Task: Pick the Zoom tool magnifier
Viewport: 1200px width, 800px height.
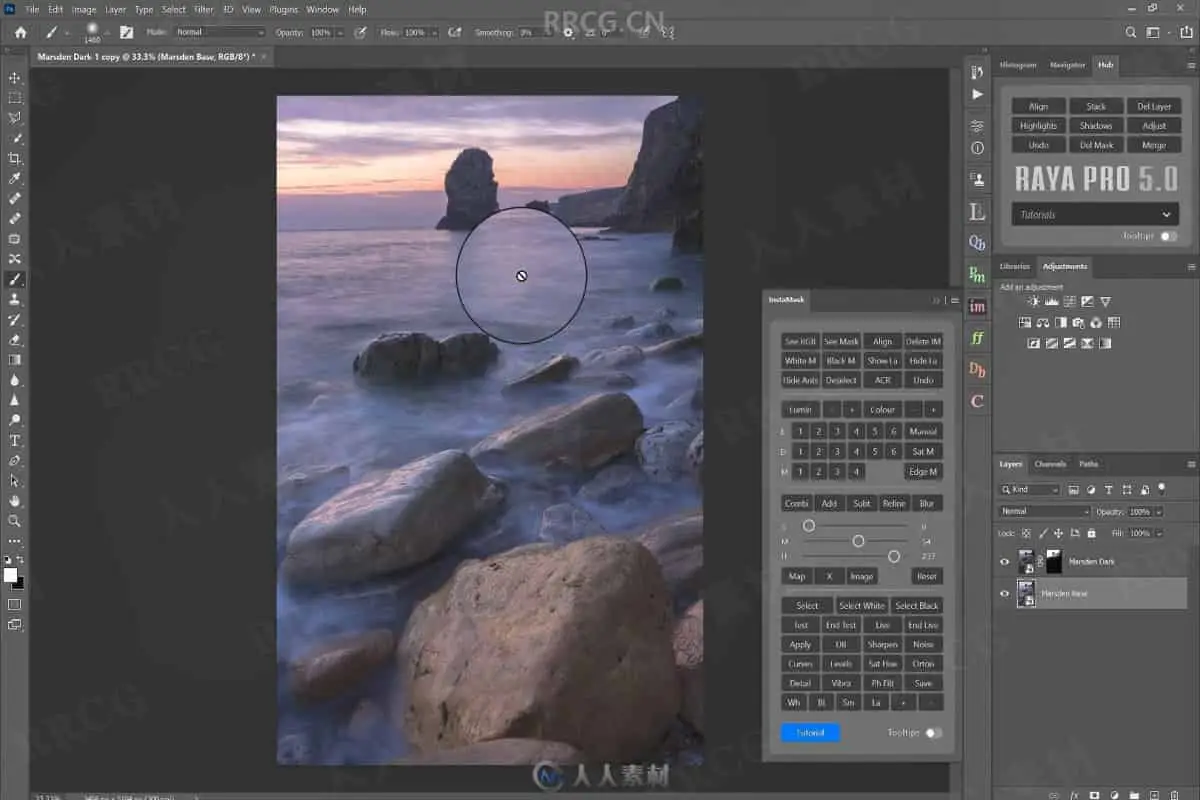Action: point(15,521)
